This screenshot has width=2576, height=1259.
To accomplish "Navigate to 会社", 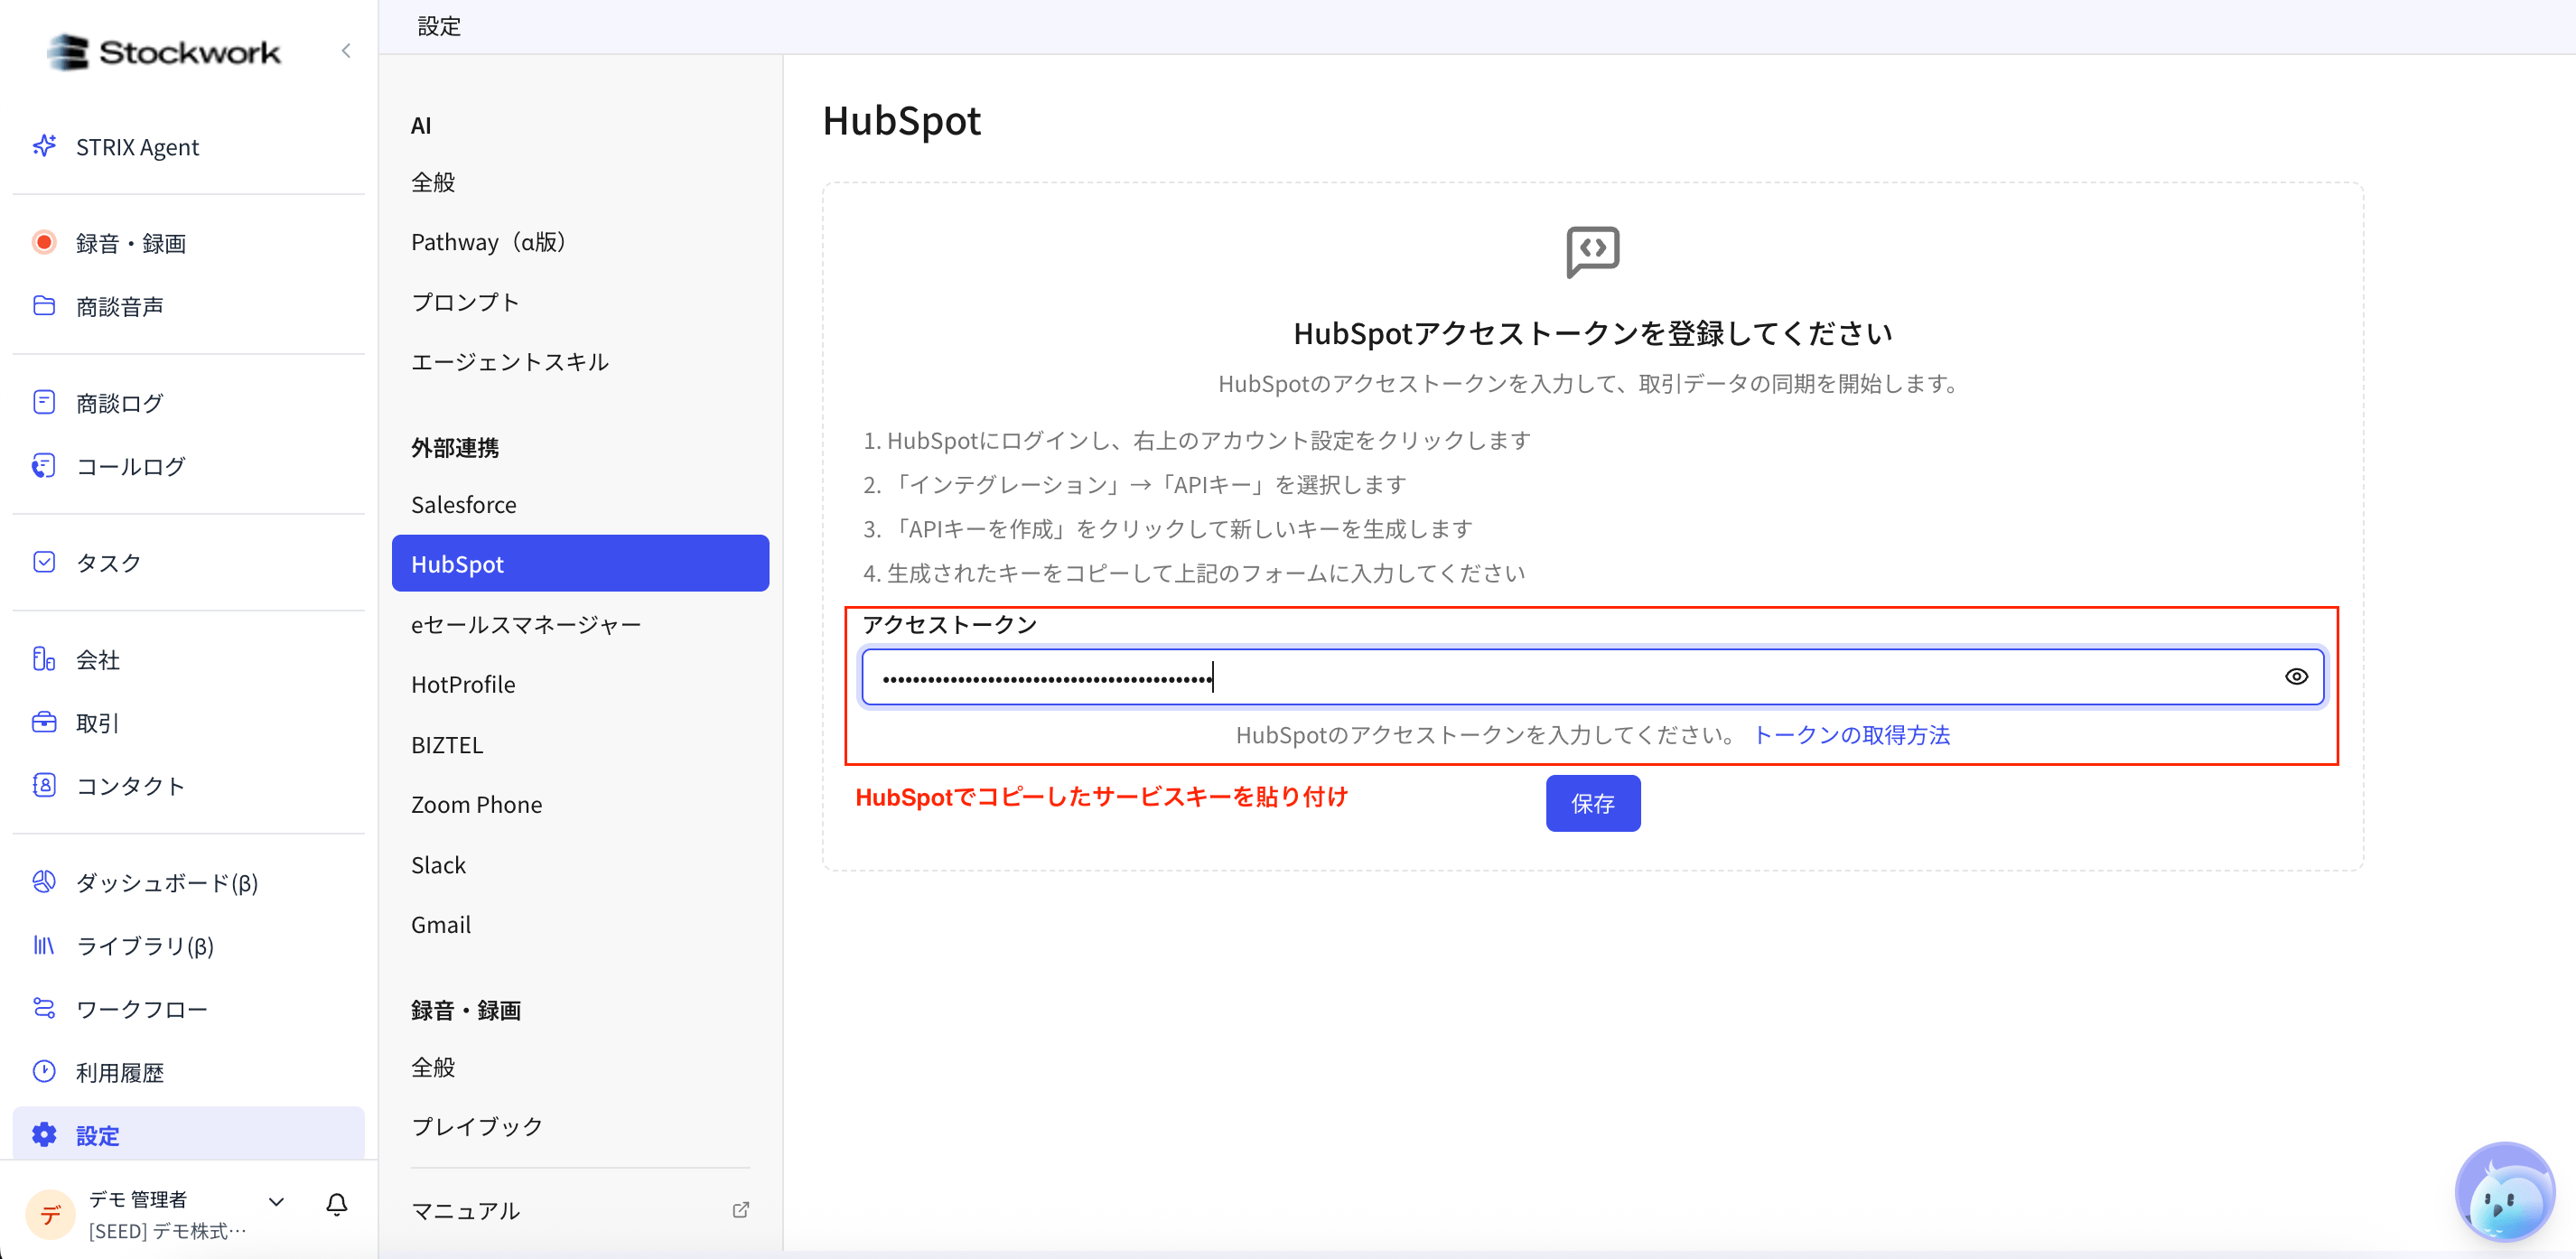I will click(x=98, y=659).
